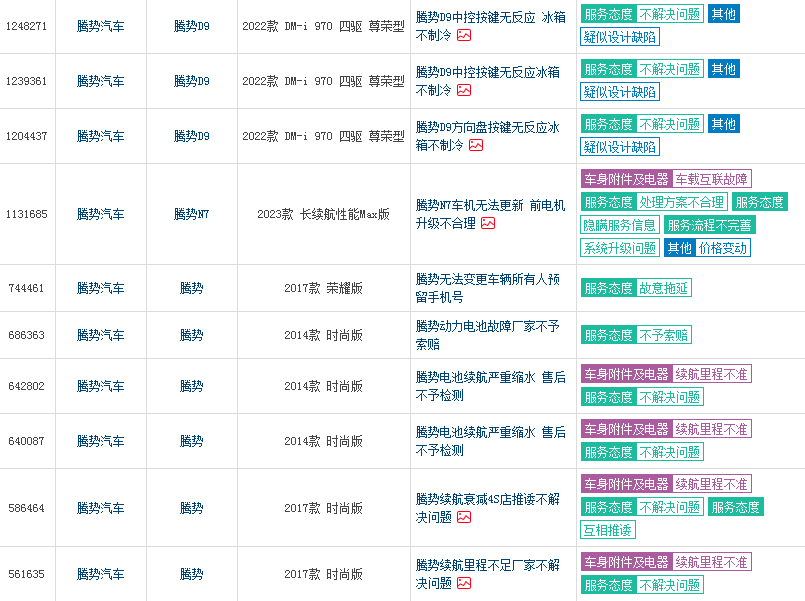The image size is (805, 601).
Task: Select complaint number 744461
Action: click(x=26, y=288)
